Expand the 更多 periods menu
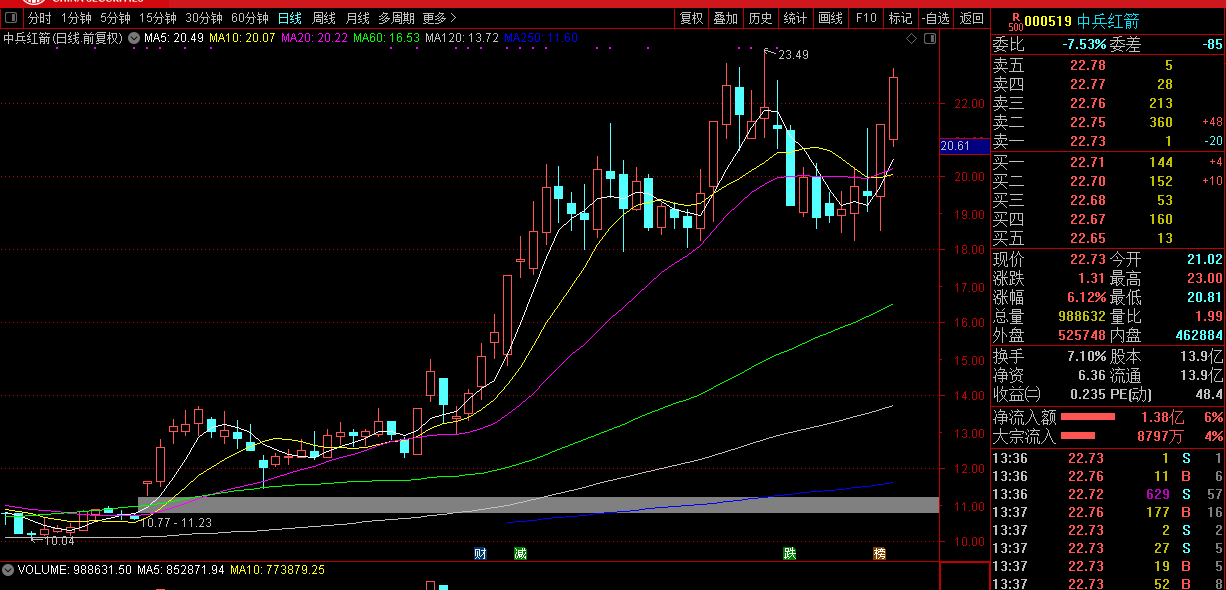1226x590 pixels. click(439, 18)
